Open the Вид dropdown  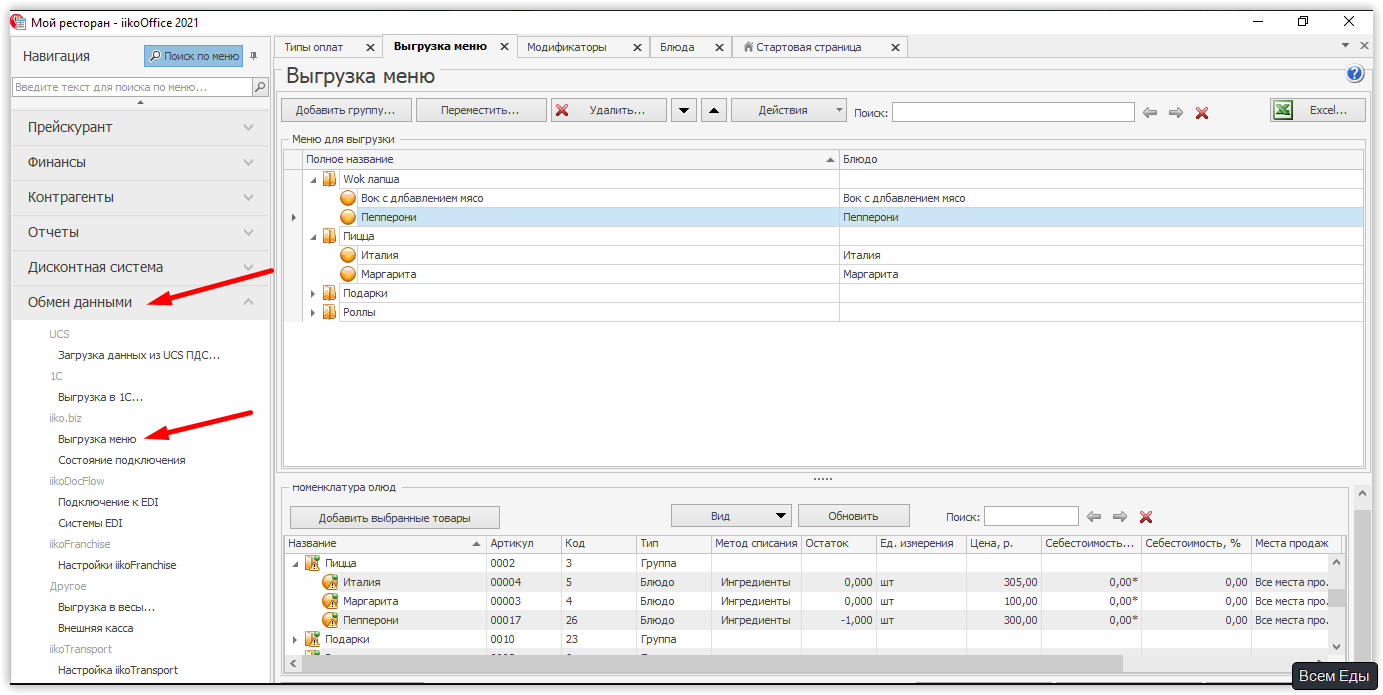coord(731,516)
